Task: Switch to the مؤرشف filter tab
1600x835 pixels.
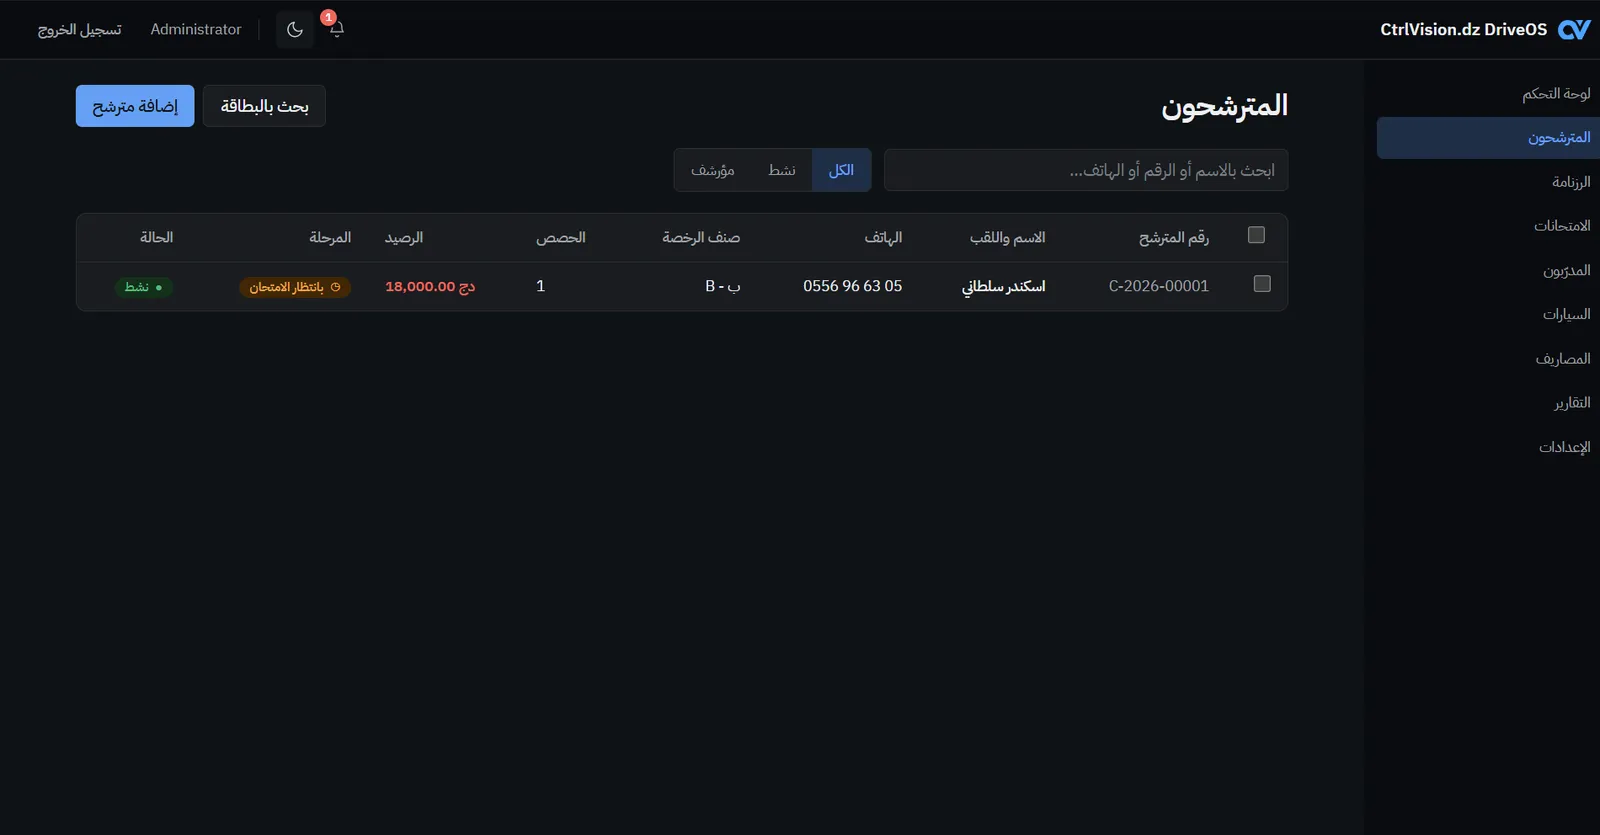Action: pyautogui.click(x=713, y=170)
